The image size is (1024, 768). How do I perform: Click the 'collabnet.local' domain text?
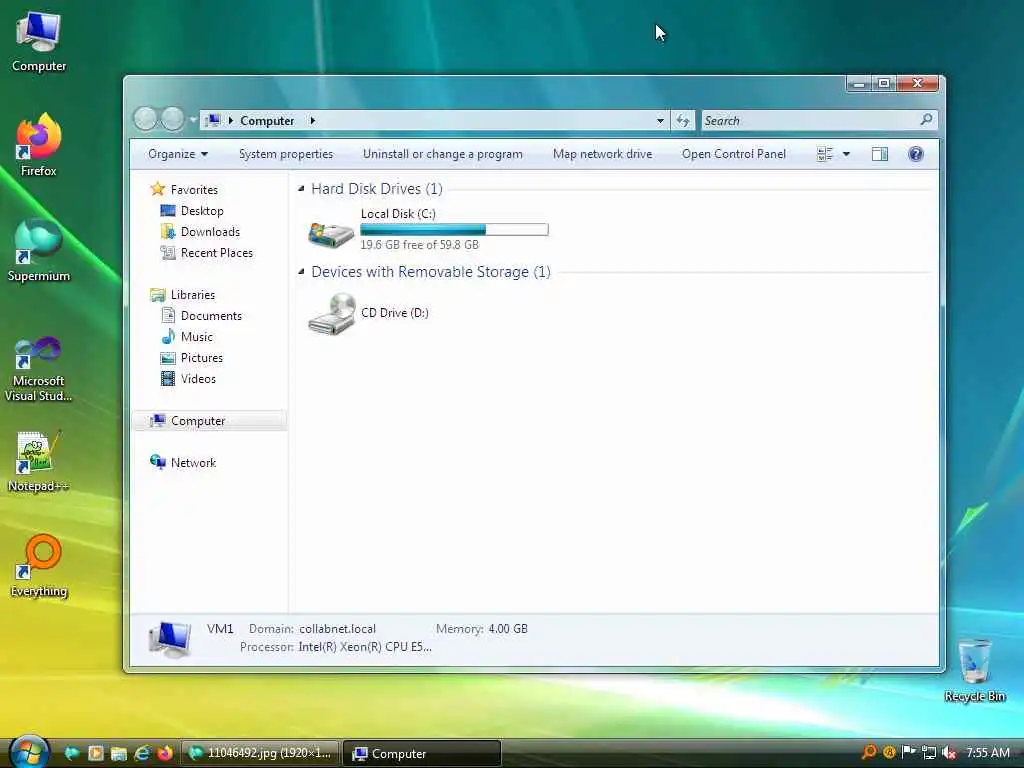[338, 628]
